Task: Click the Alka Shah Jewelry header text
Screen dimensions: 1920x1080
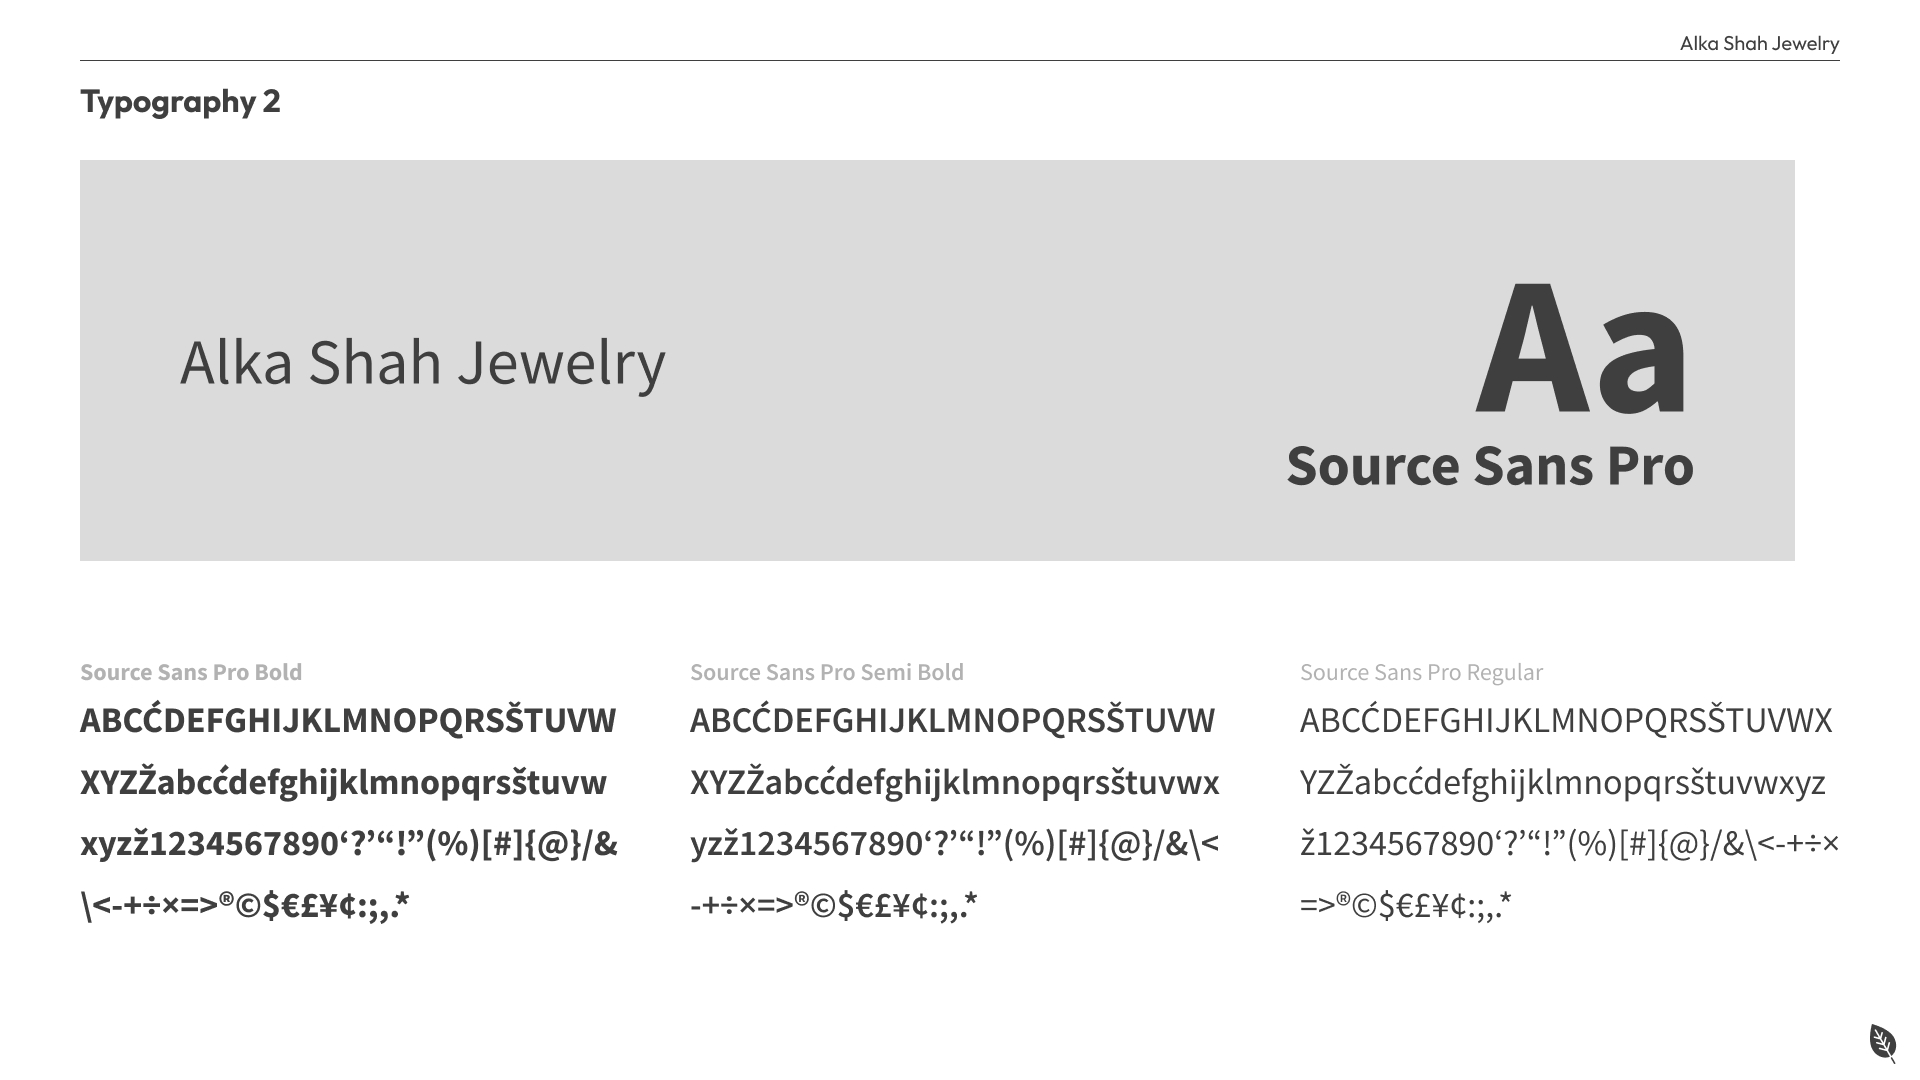Action: pos(1759,44)
